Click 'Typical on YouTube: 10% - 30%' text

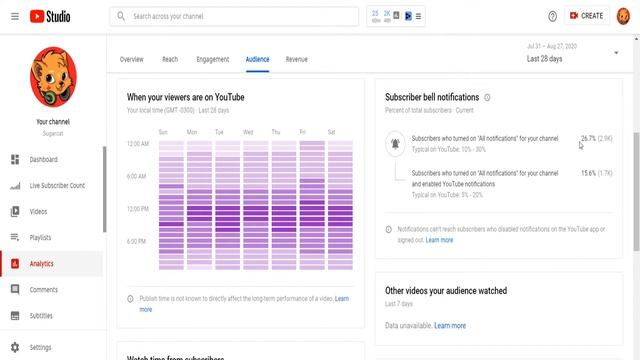click(449, 150)
